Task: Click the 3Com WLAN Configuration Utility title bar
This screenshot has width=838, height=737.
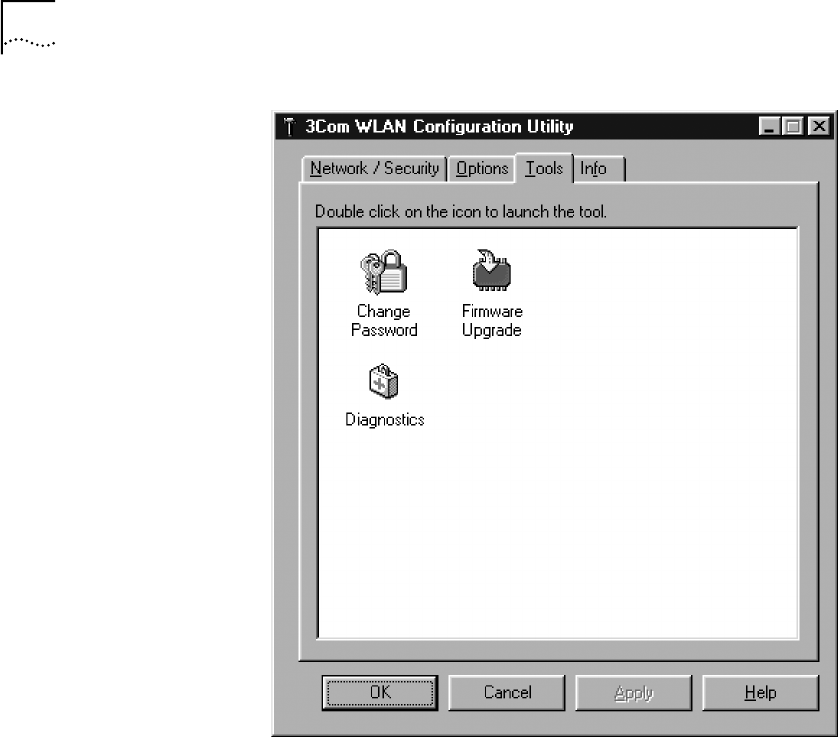Action: (554, 127)
